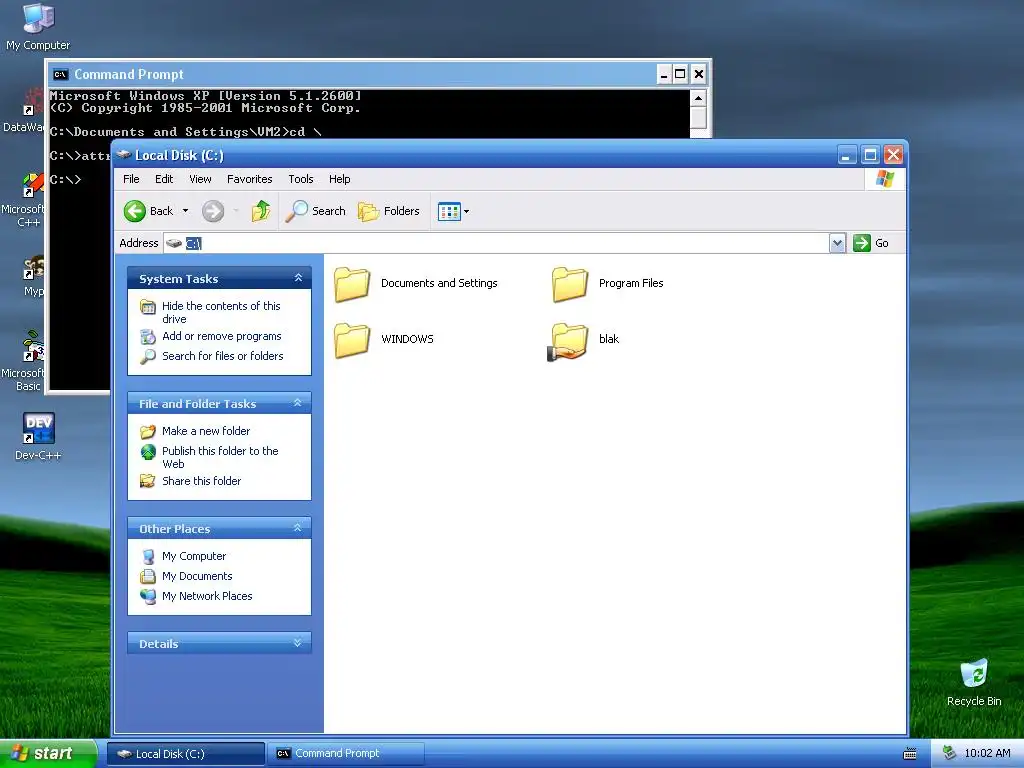Open the Tools menu
Screen dimensions: 1024x768
tap(300, 179)
